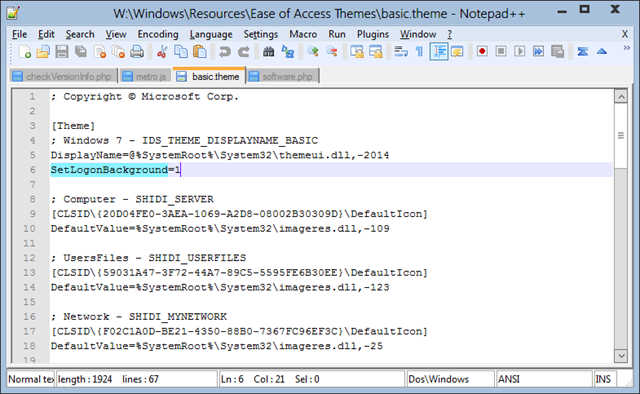640x394 pixels.
Task: Open the Plugins menu
Action: tap(373, 34)
